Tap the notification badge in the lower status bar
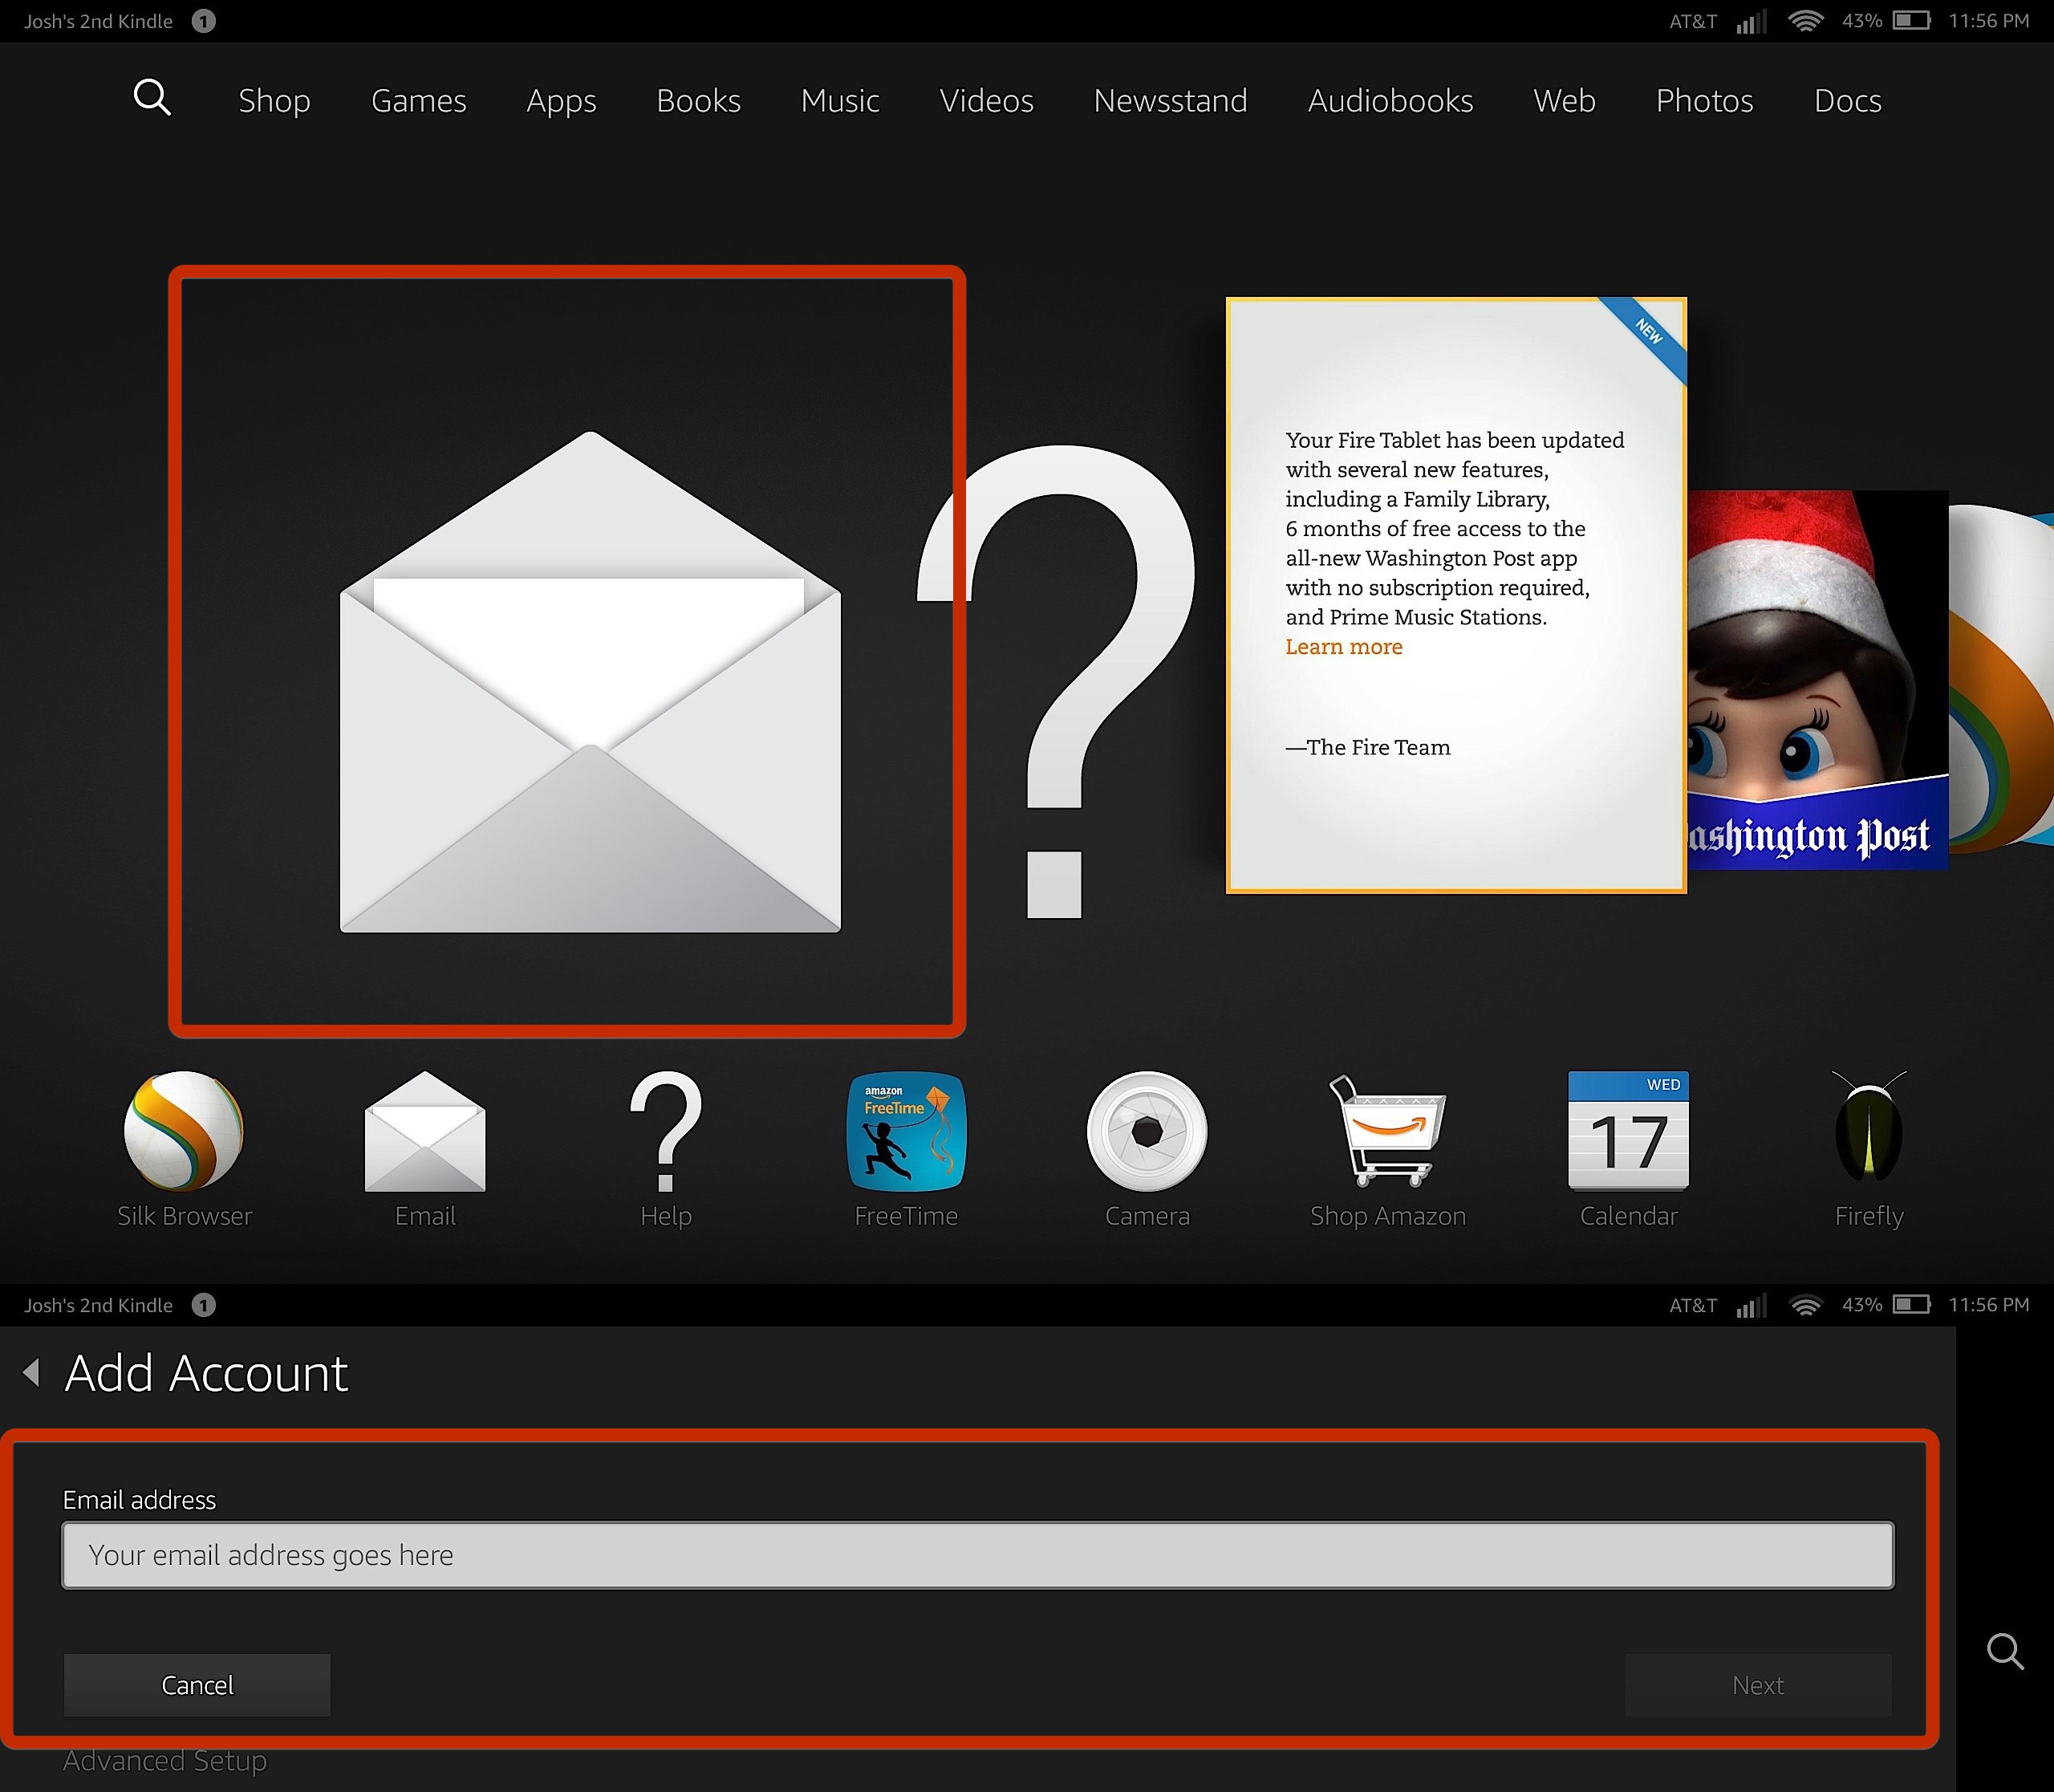The image size is (2054, 1792). [204, 1305]
